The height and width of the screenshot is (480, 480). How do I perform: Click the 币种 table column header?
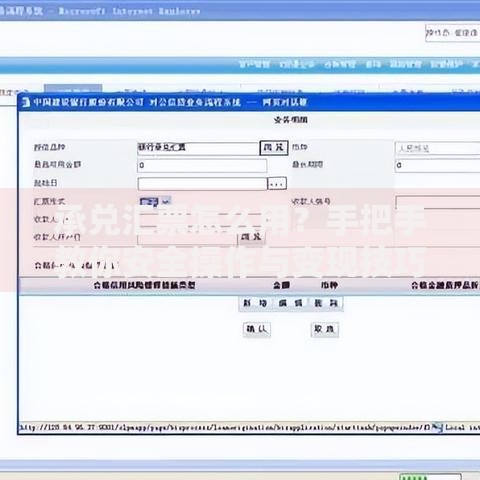(x=330, y=285)
